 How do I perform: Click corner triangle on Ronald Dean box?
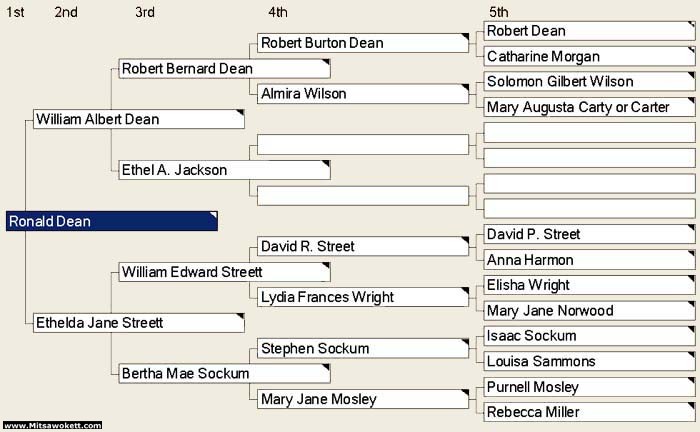tap(214, 215)
